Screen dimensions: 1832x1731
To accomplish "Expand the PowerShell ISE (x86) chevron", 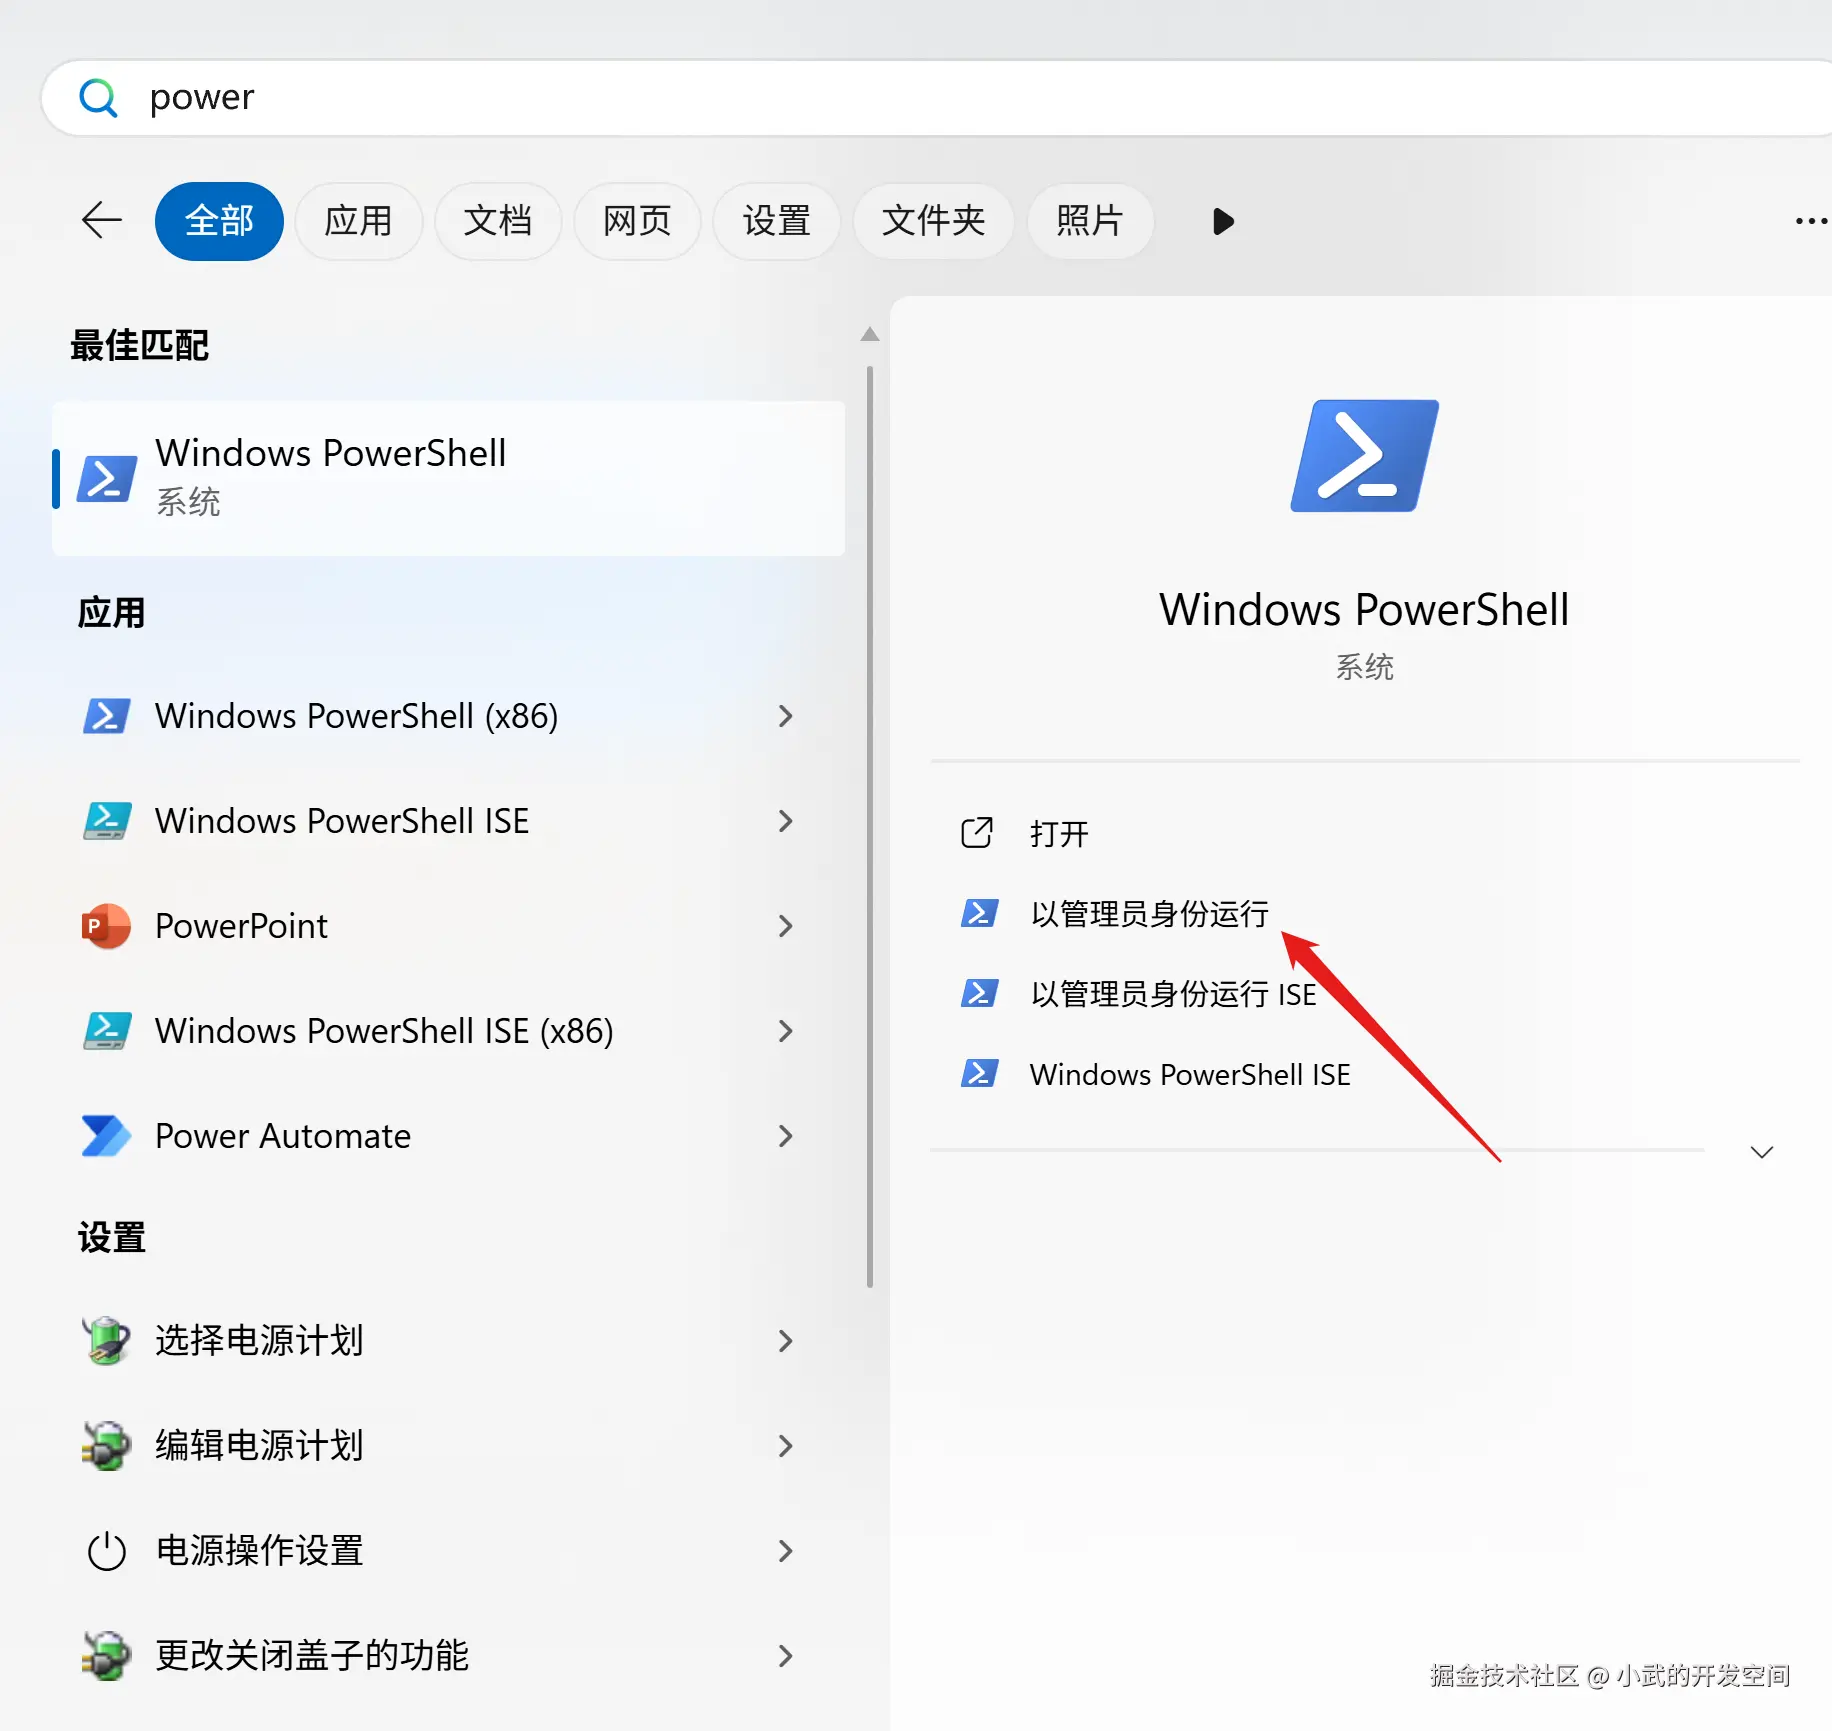I will (785, 1031).
